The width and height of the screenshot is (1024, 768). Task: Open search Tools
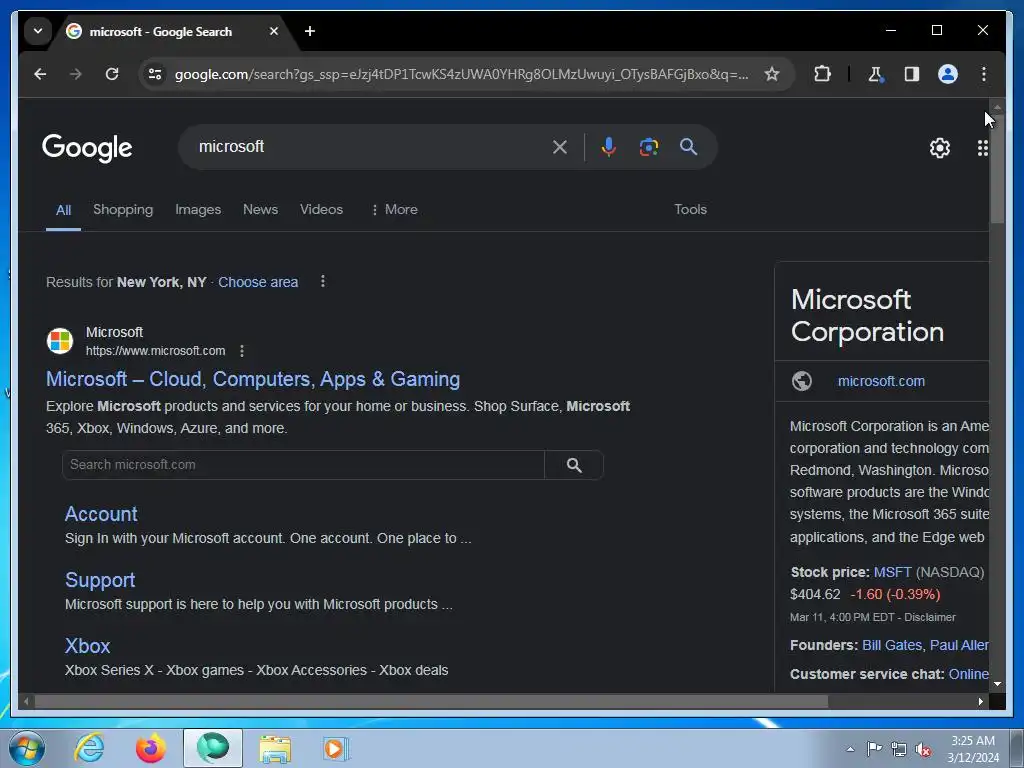[x=690, y=210]
